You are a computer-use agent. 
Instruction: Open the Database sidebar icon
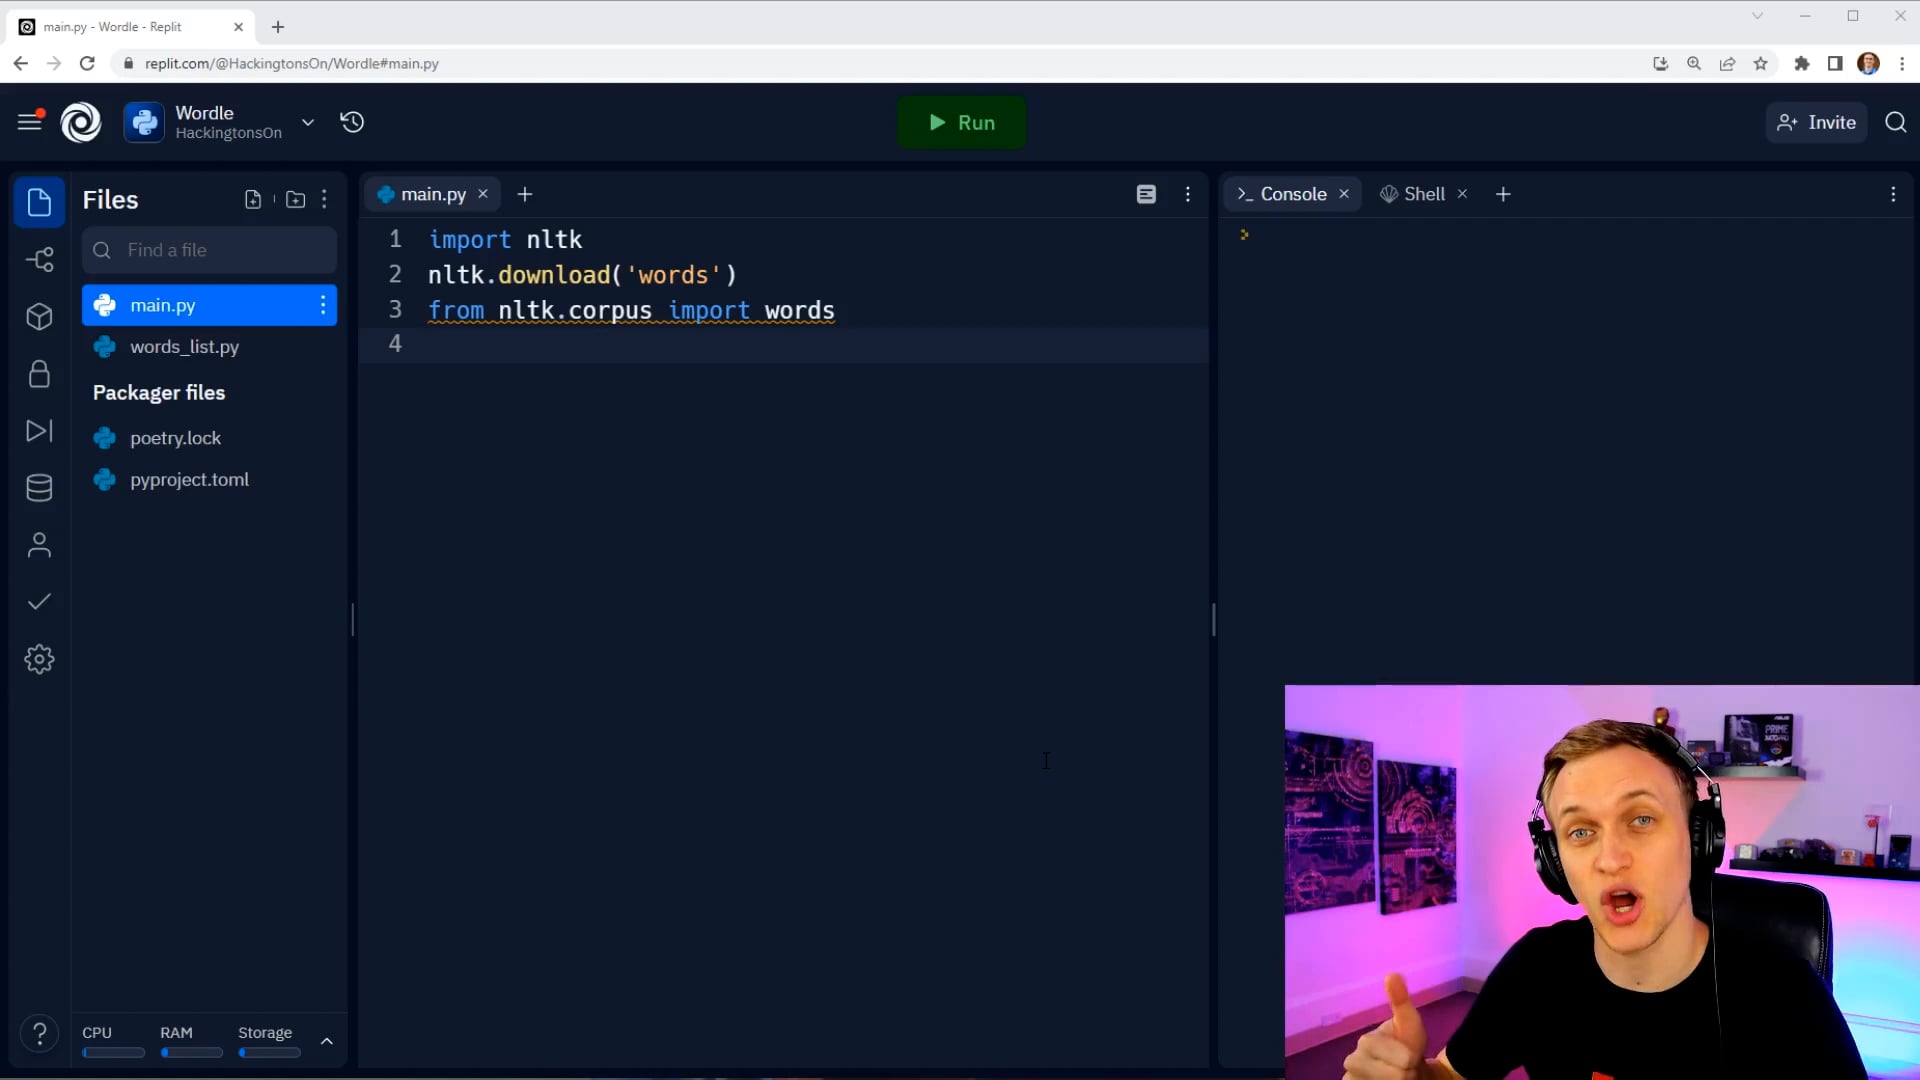(39, 488)
